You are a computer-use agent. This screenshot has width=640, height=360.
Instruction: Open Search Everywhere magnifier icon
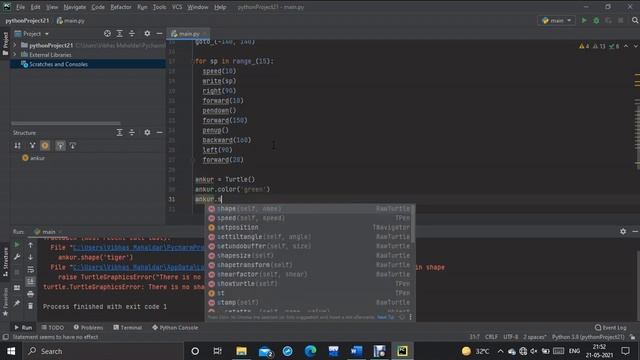[x=635, y=20]
